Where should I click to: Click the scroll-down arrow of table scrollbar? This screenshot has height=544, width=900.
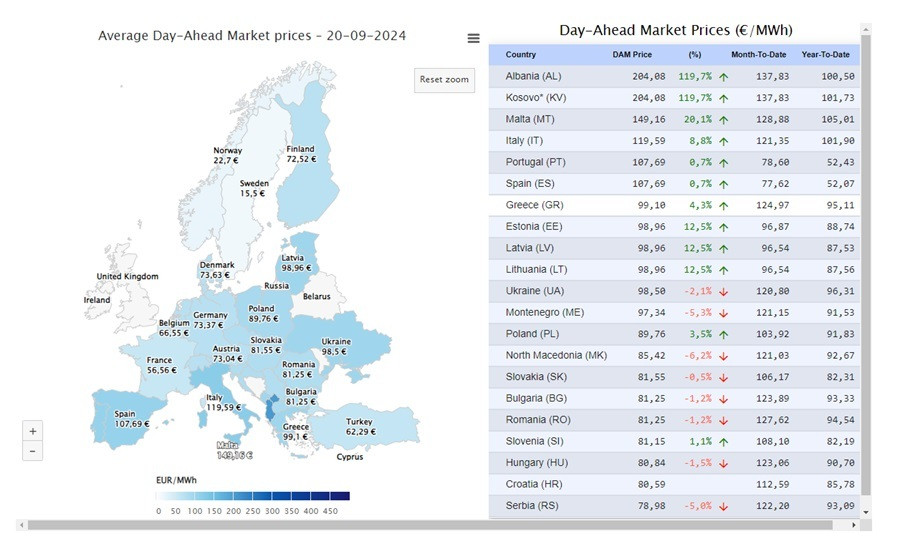coord(866,512)
